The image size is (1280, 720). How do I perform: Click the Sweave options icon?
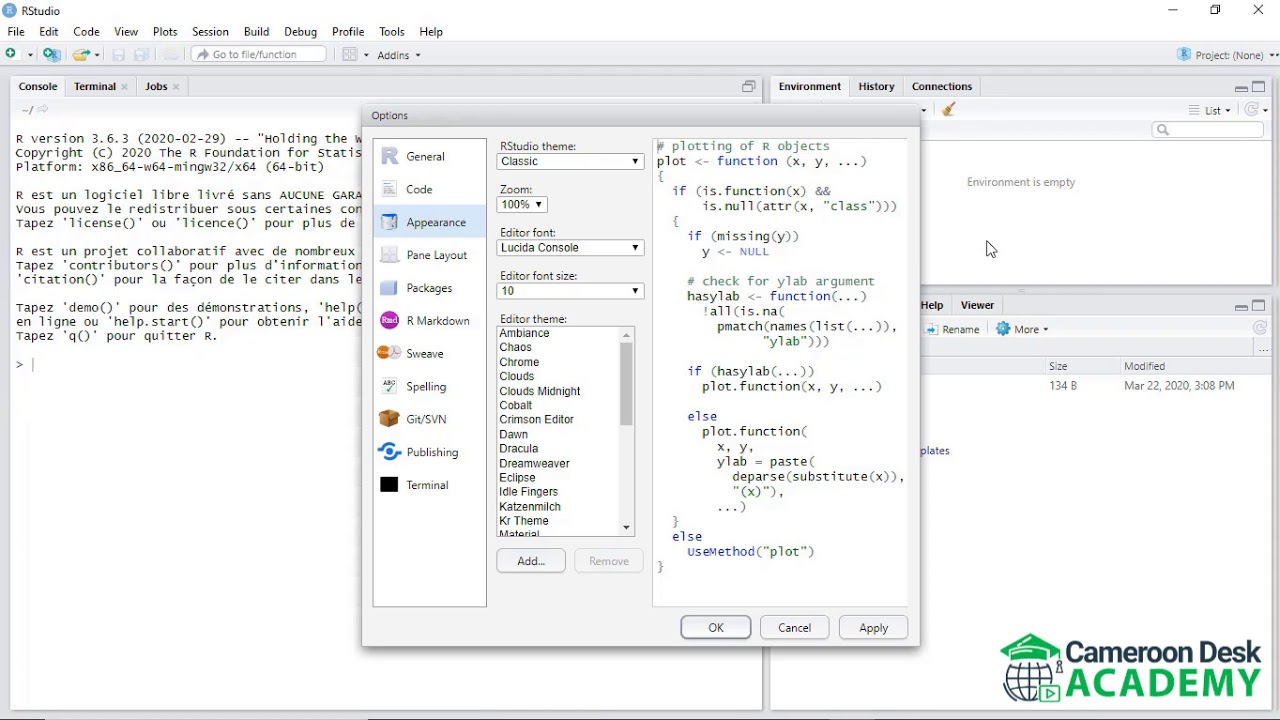tap(389, 353)
